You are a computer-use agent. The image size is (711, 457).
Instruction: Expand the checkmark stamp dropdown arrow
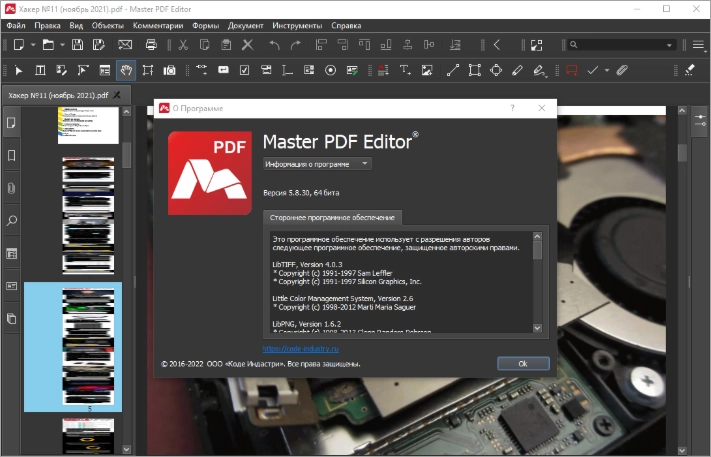coord(607,71)
